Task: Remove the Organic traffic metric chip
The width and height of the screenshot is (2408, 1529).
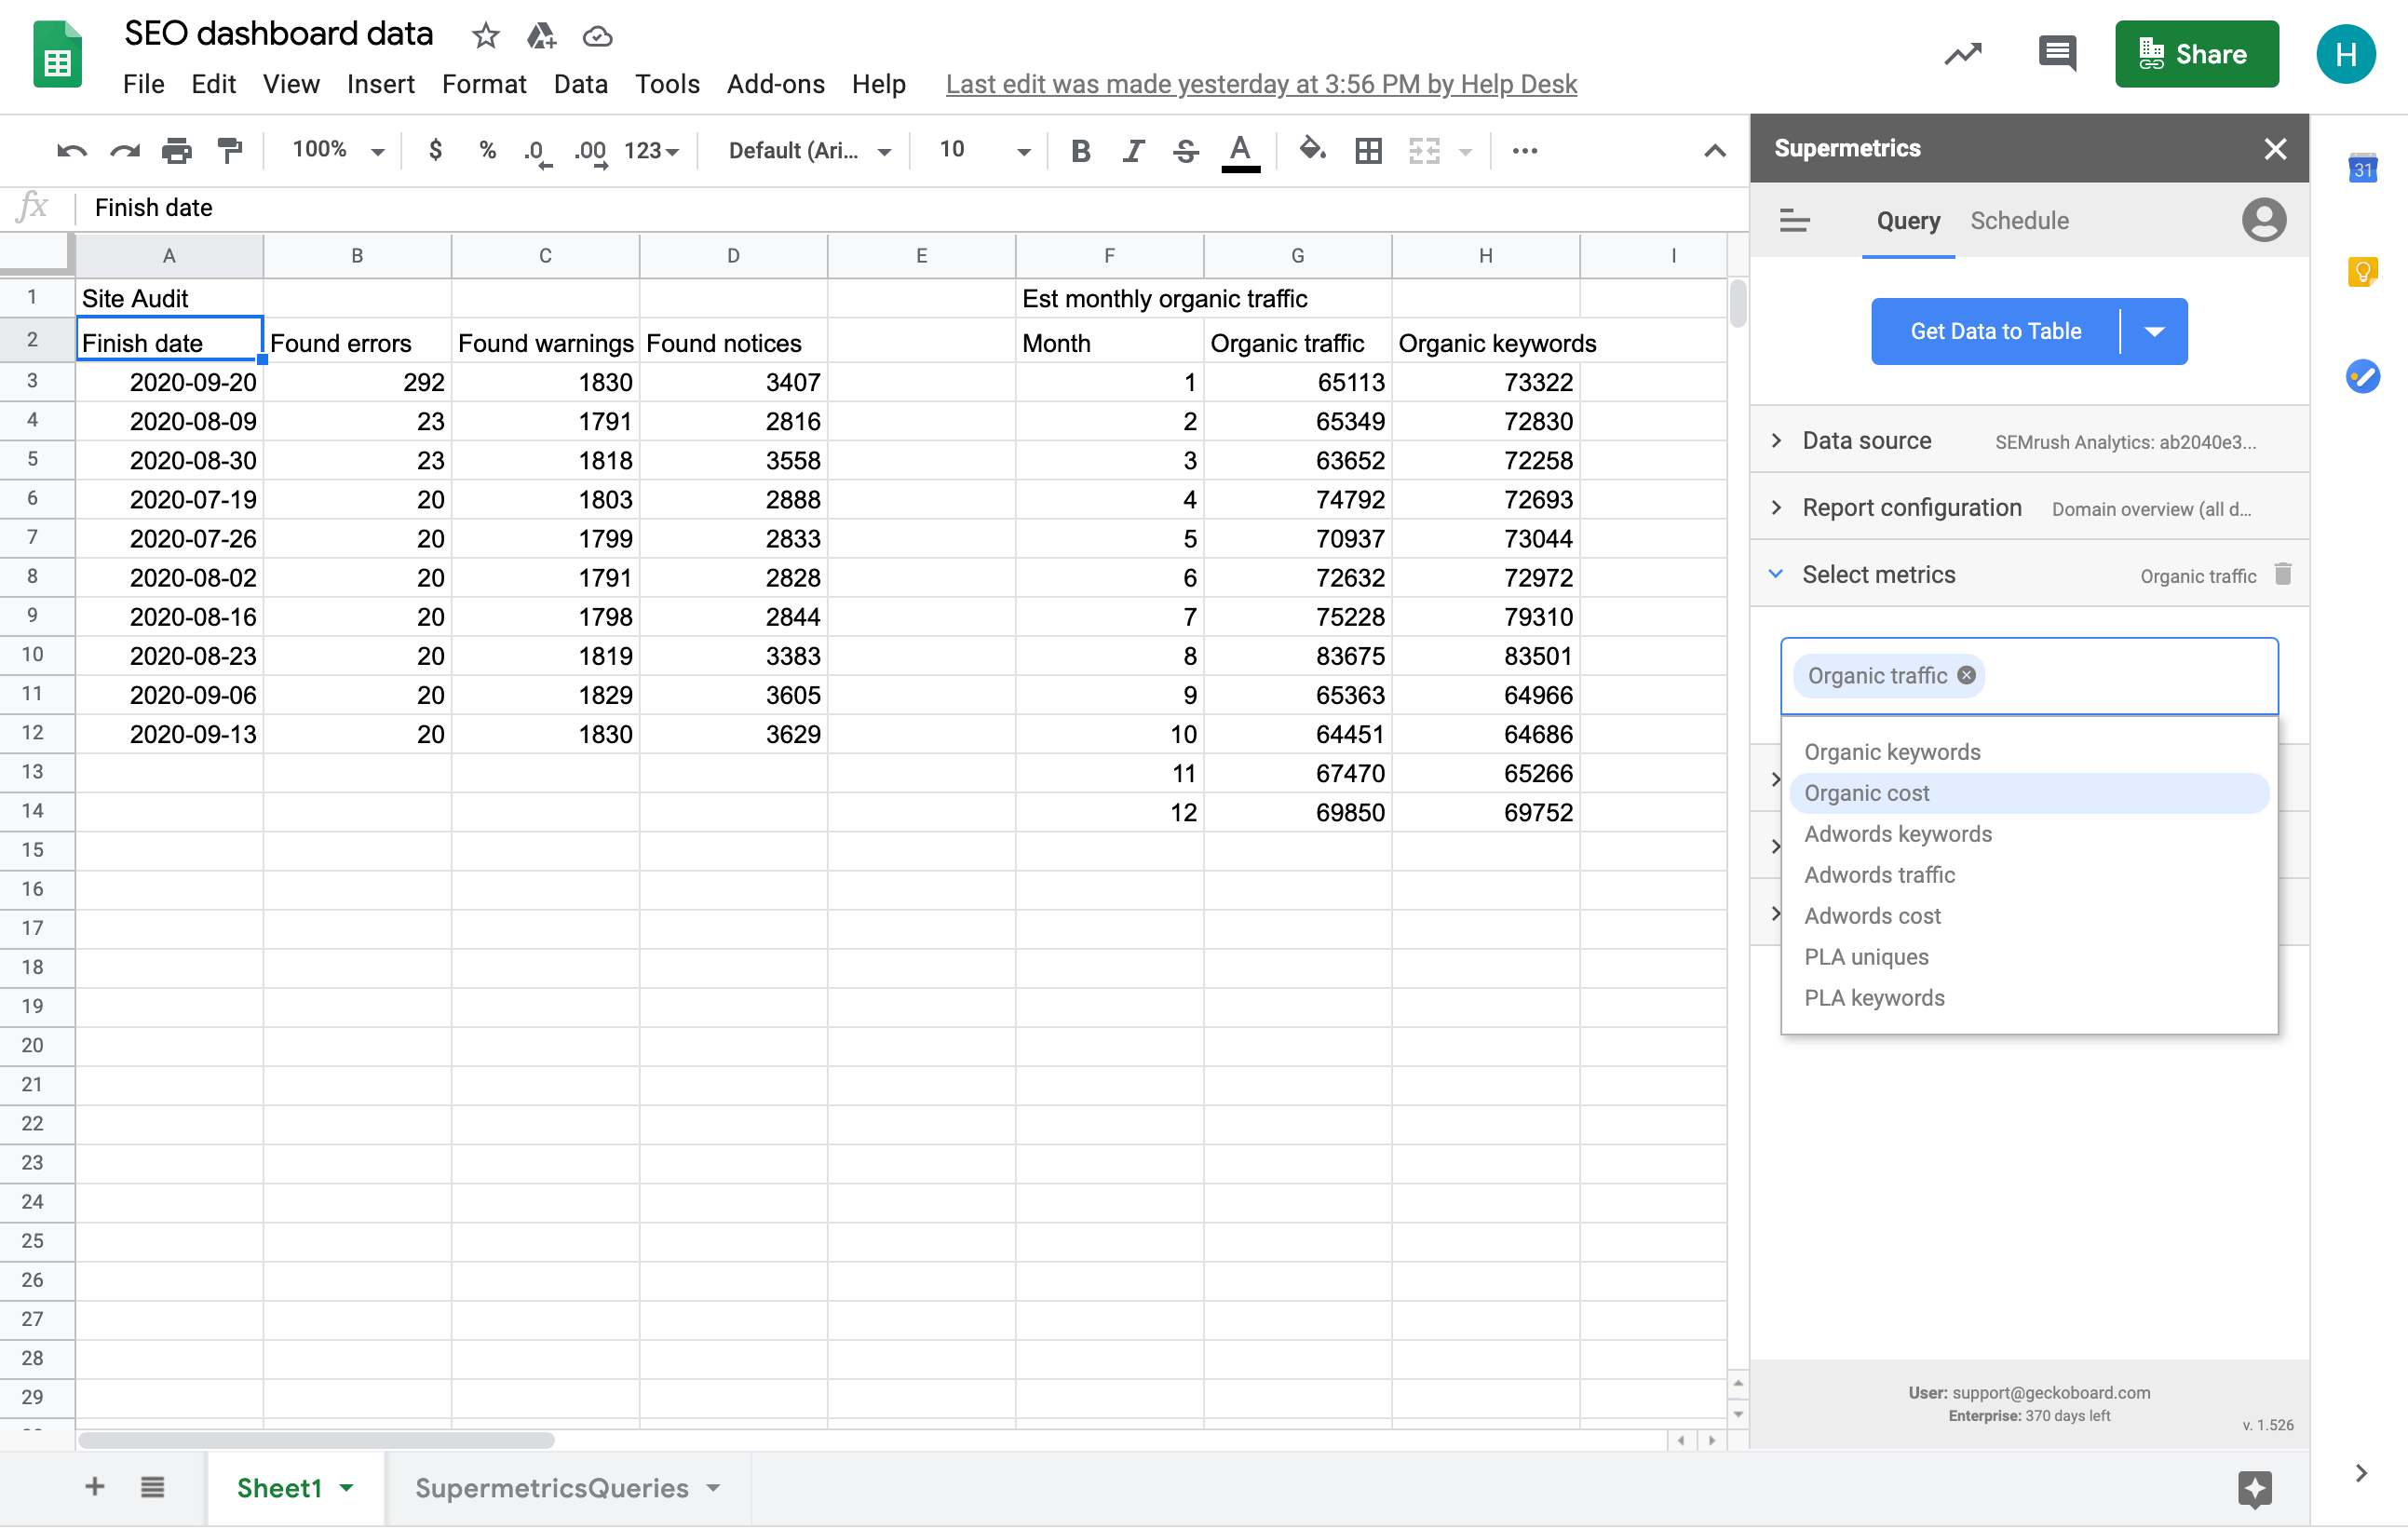Action: (1966, 675)
